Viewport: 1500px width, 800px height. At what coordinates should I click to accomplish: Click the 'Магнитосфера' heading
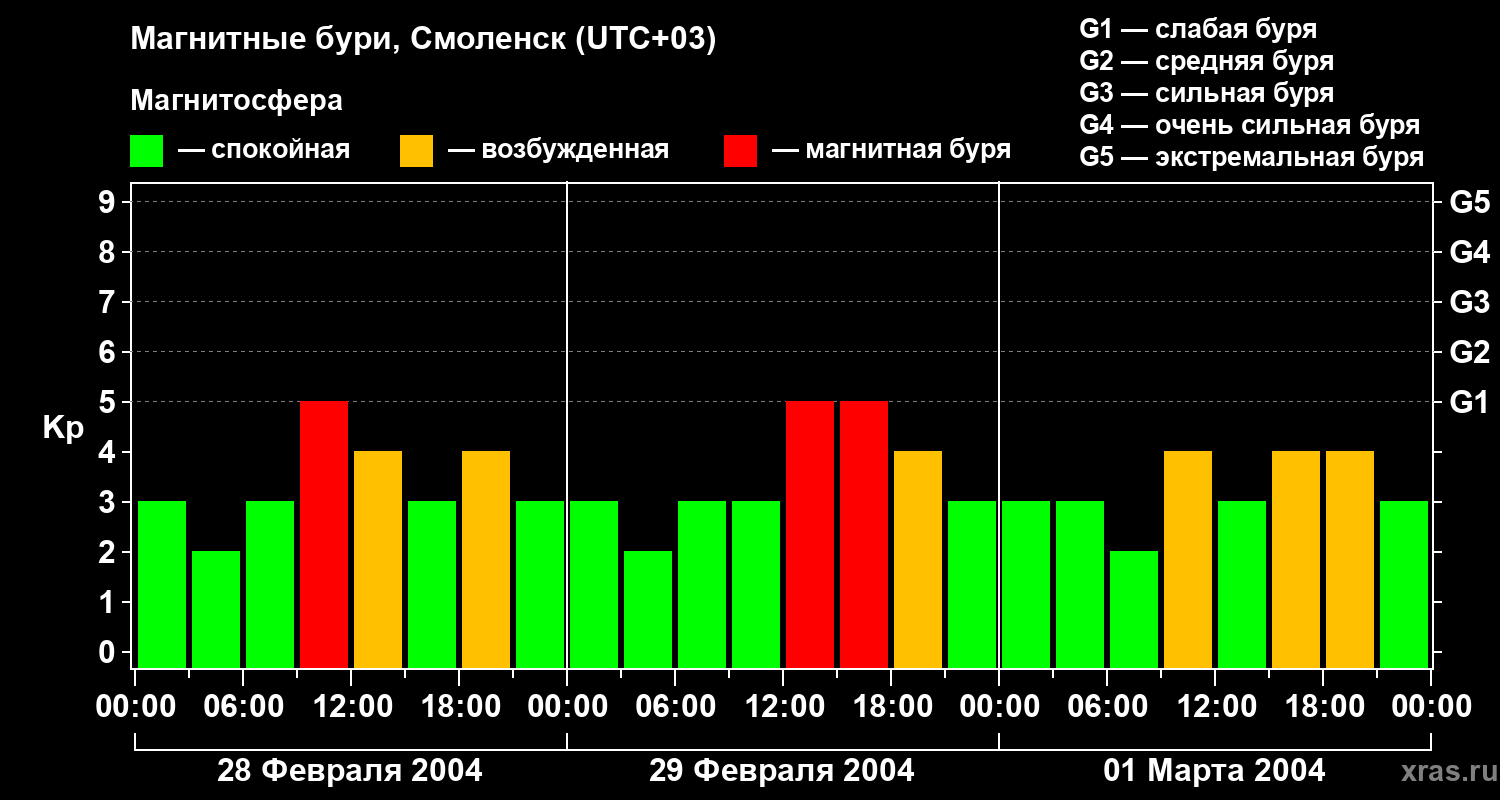tap(236, 101)
